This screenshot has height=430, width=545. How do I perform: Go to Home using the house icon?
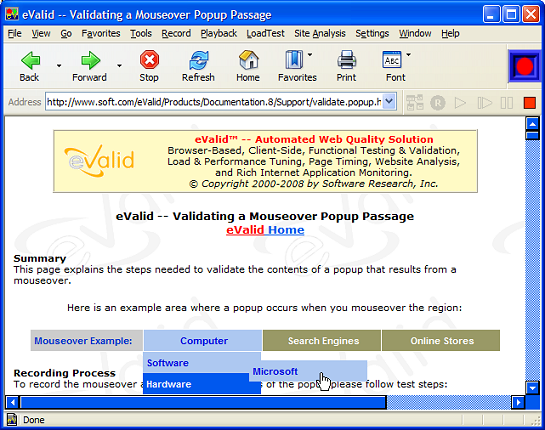pos(249,60)
